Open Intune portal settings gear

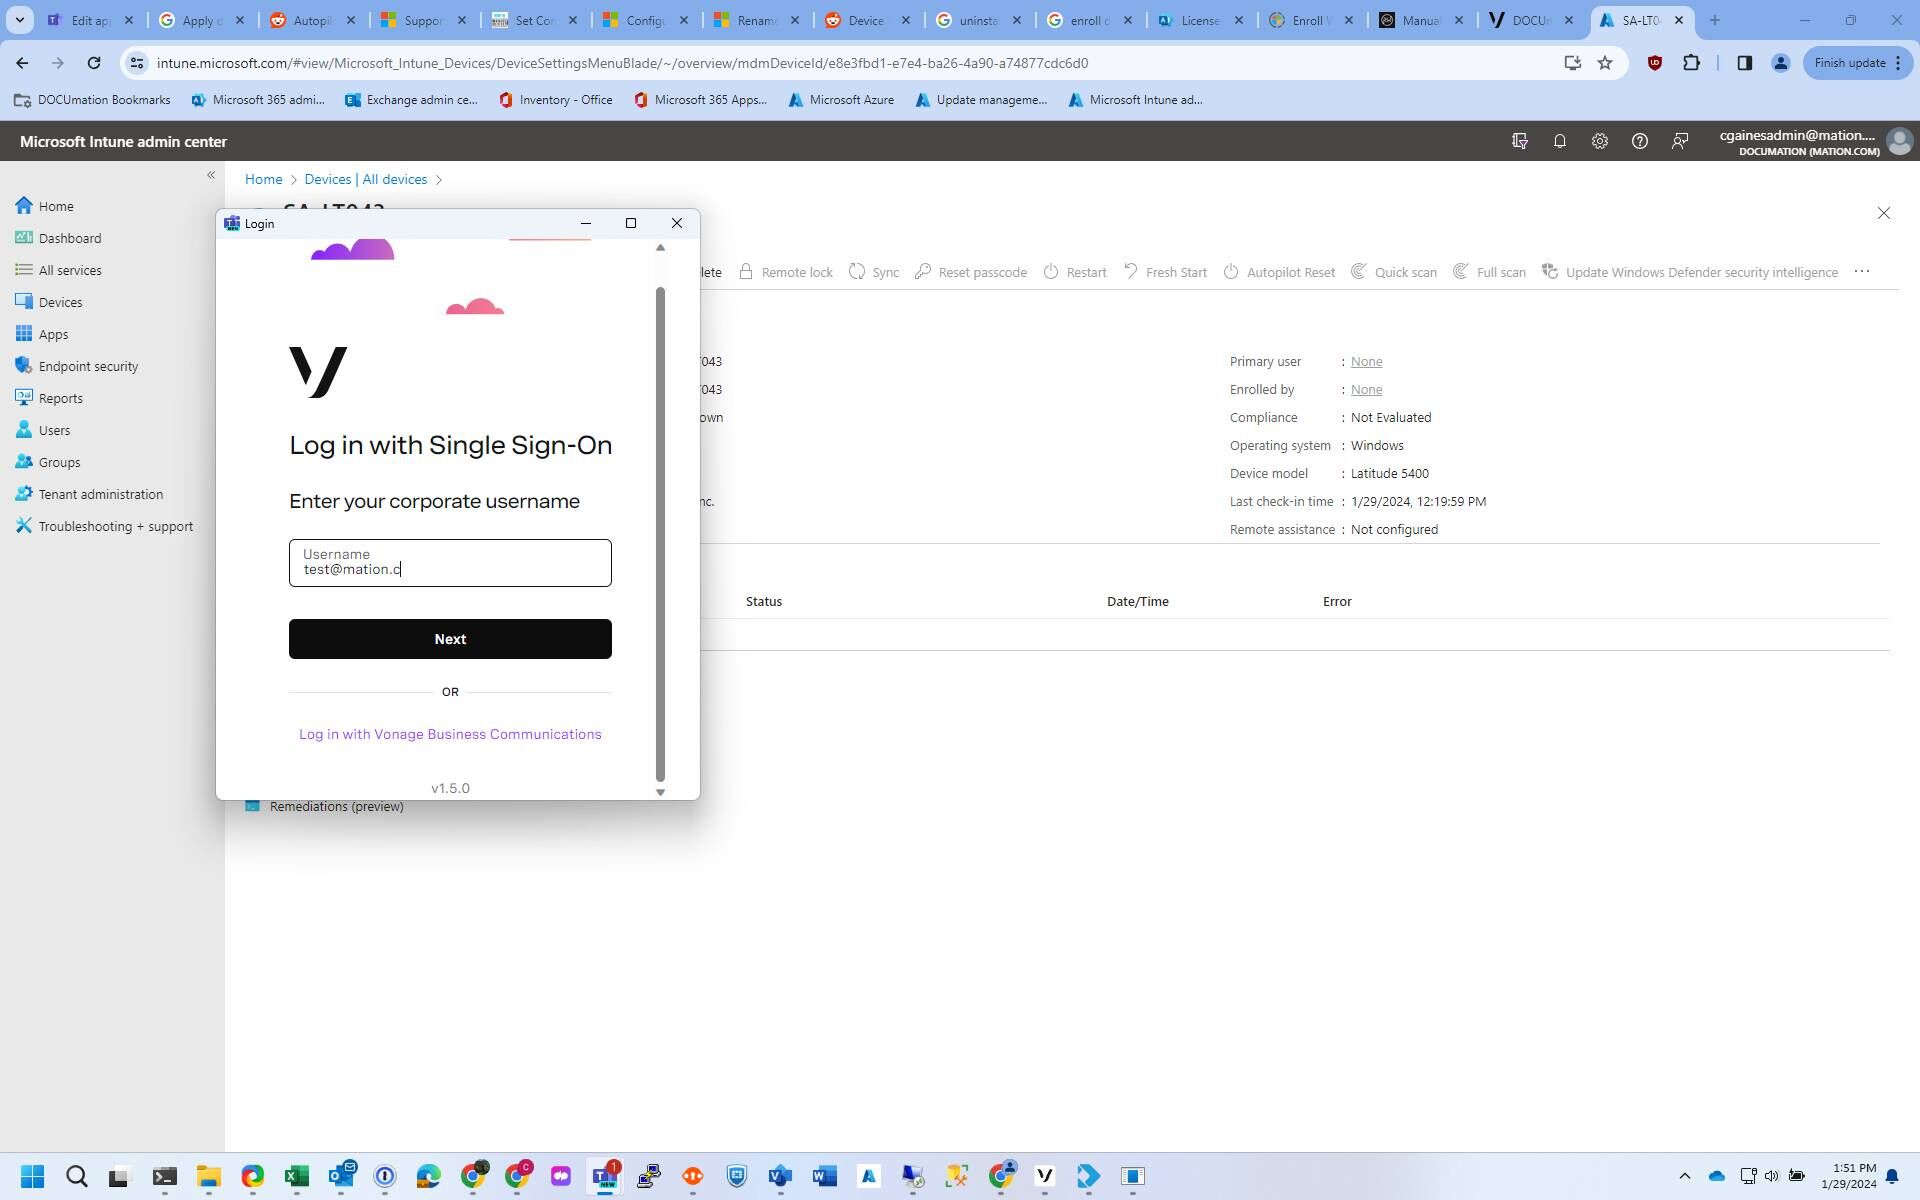coord(1599,141)
